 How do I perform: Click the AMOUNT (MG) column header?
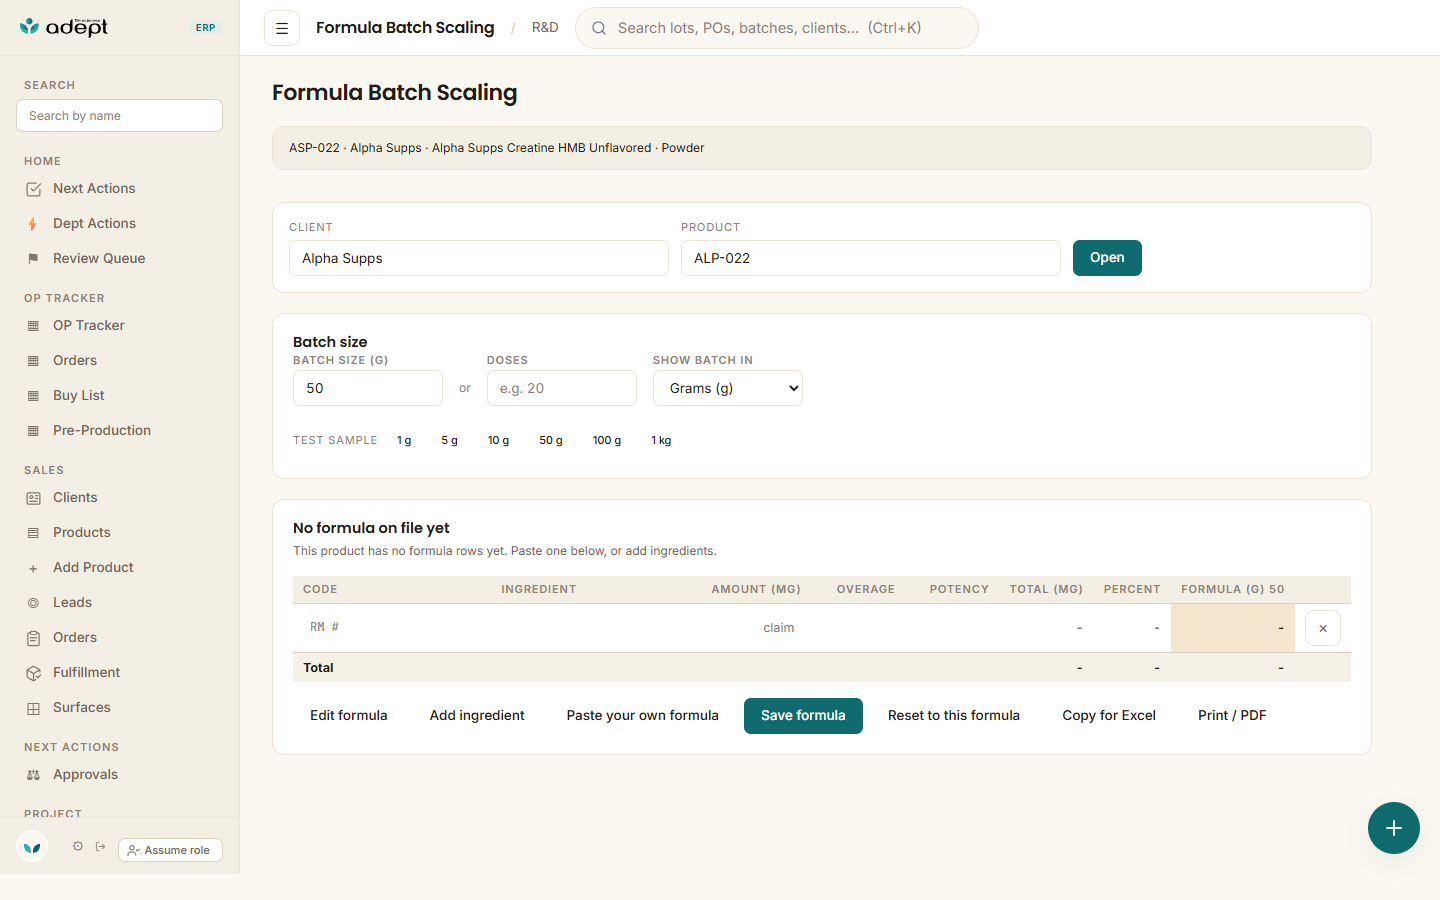(x=756, y=590)
